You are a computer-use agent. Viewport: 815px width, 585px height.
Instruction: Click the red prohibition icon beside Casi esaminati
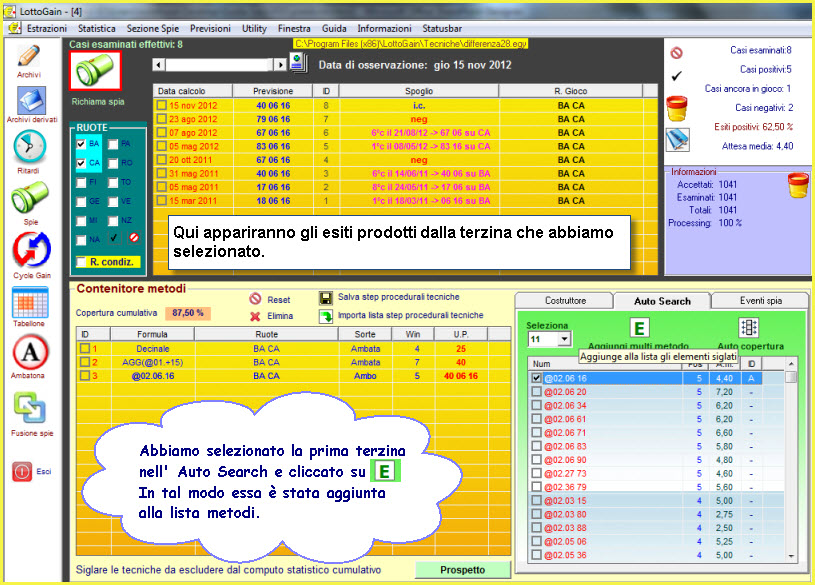click(676, 53)
